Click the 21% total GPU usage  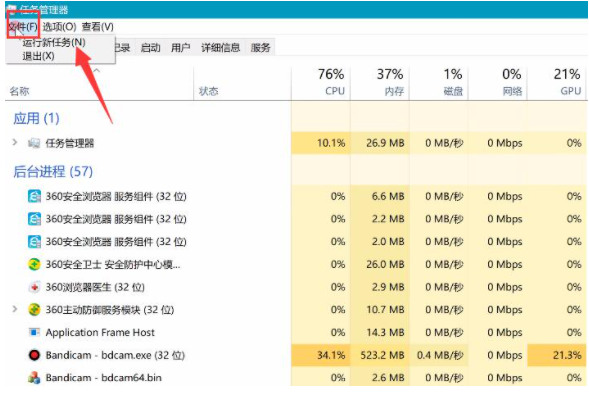coord(567,74)
